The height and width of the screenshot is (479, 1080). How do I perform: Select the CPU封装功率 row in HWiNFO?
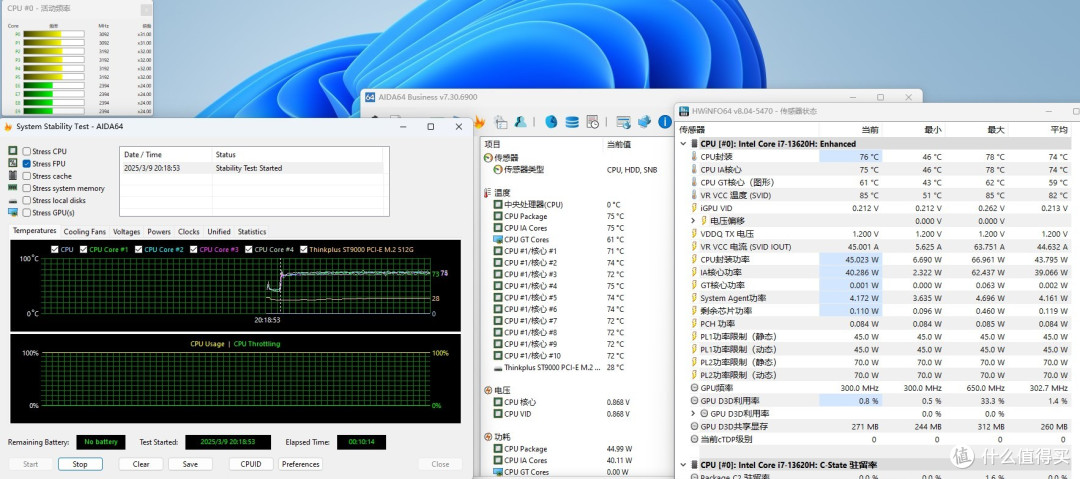880,259
